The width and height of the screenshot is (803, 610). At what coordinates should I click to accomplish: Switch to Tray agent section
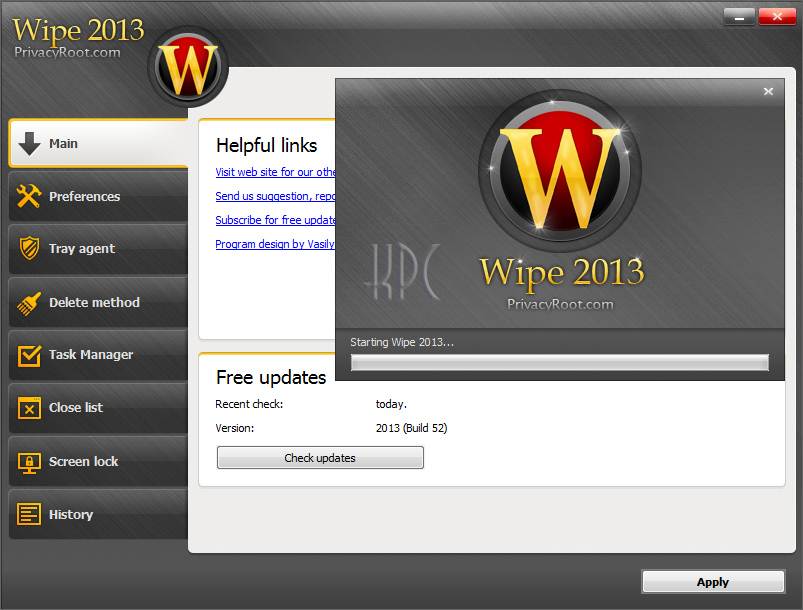tap(98, 249)
